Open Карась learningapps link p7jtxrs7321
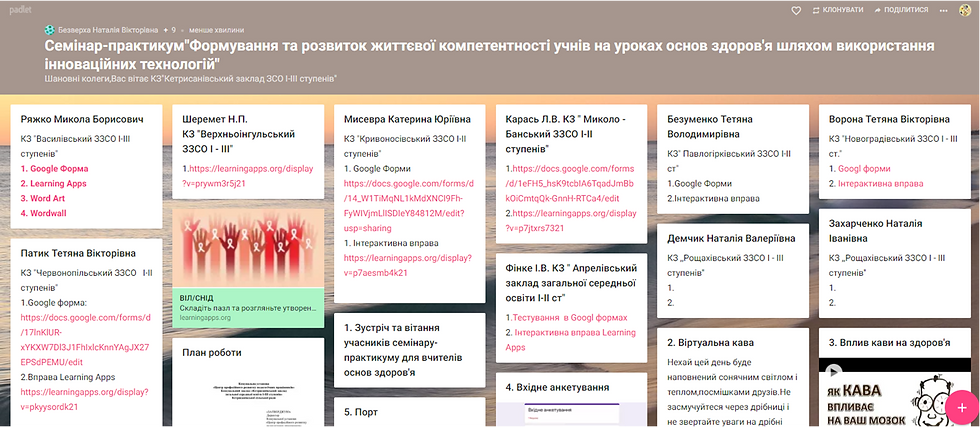Viewport: 980px width, 427px height. (x=571, y=221)
